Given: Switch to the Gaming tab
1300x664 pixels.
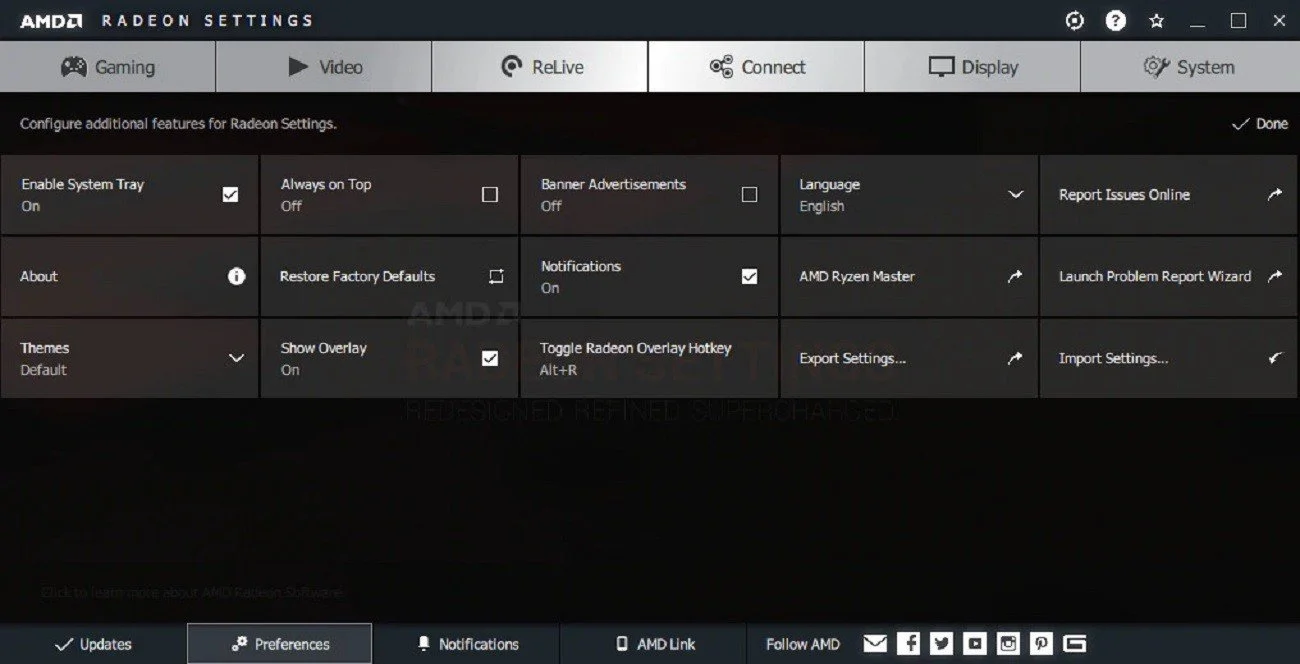Looking at the screenshot, I should (108, 67).
